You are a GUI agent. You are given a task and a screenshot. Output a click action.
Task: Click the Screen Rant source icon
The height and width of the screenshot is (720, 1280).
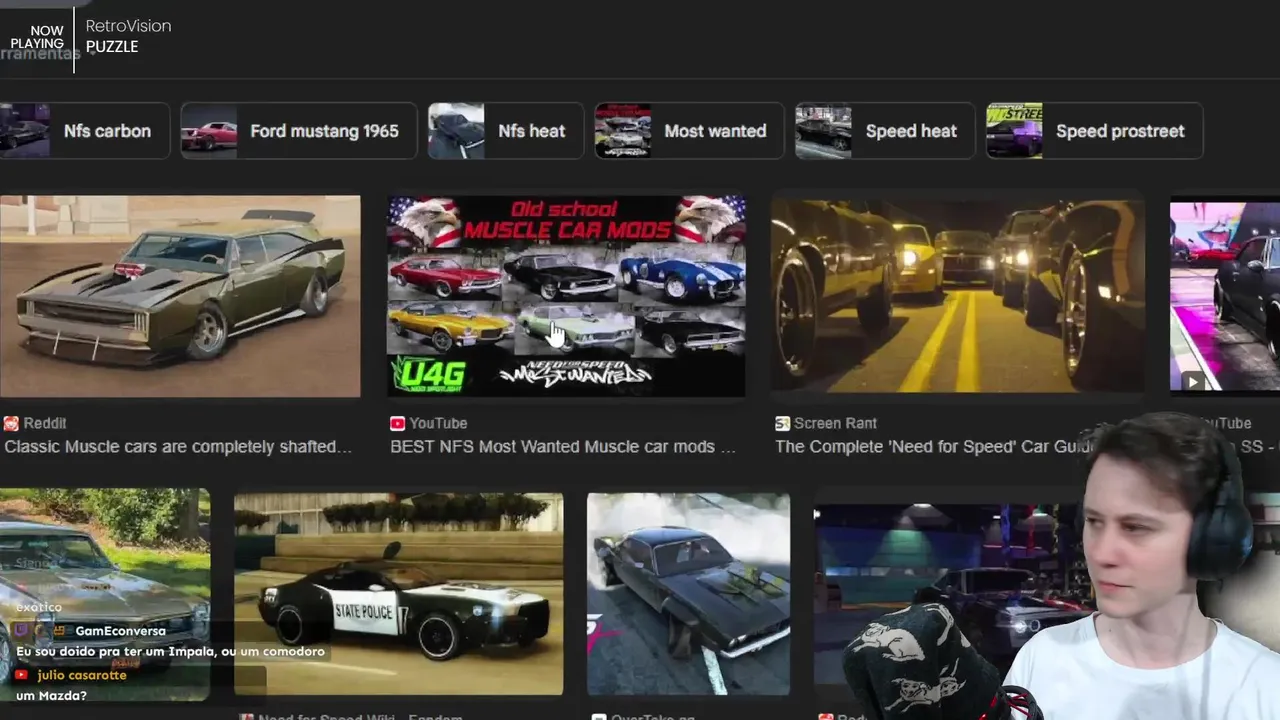coord(782,423)
